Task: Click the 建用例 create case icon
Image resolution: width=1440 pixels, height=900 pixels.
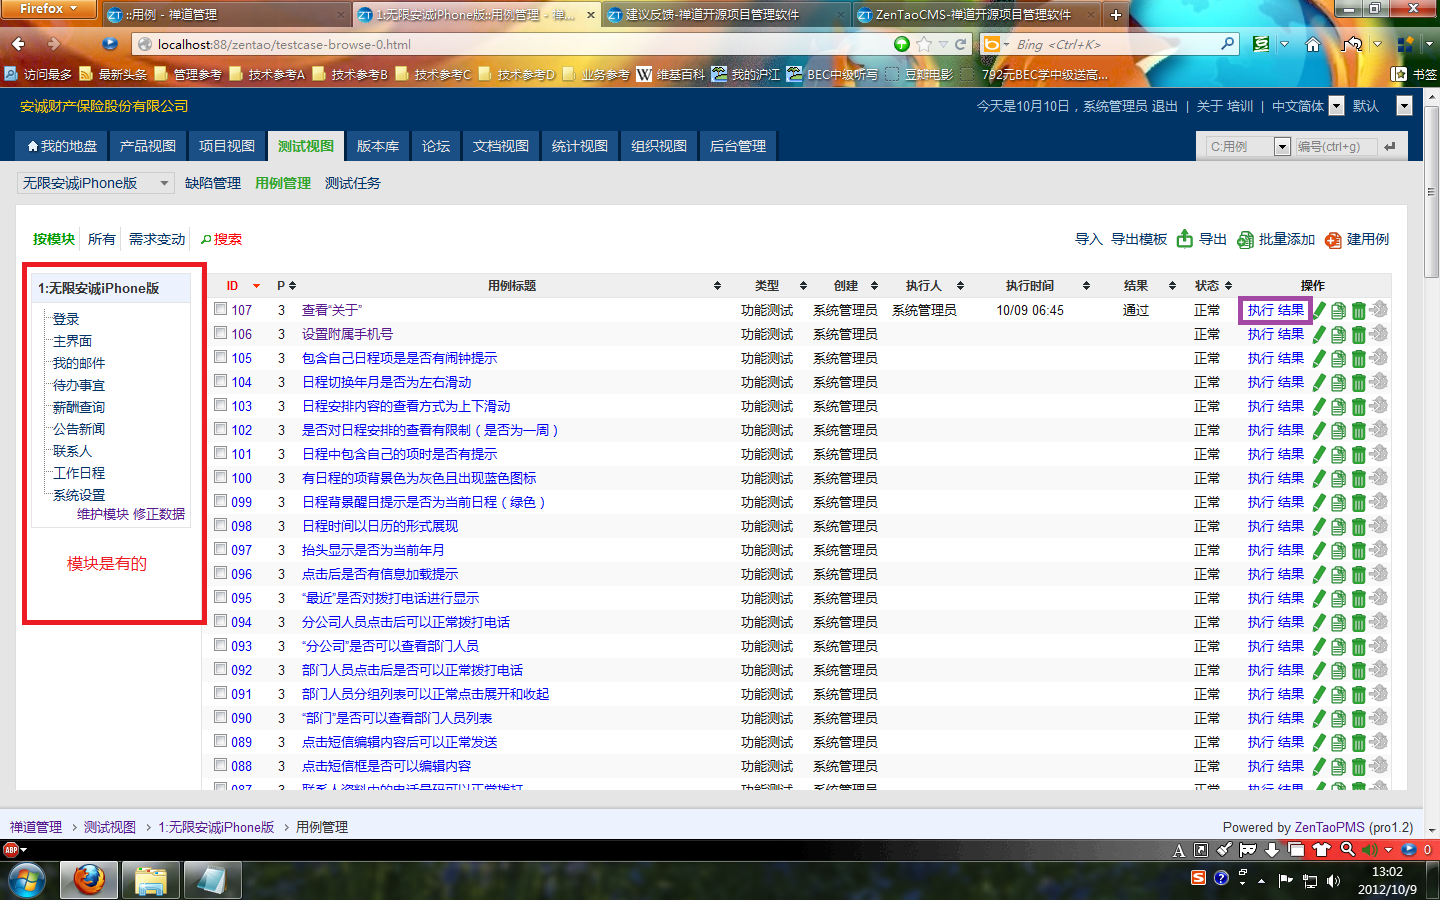Action: [1333, 240]
